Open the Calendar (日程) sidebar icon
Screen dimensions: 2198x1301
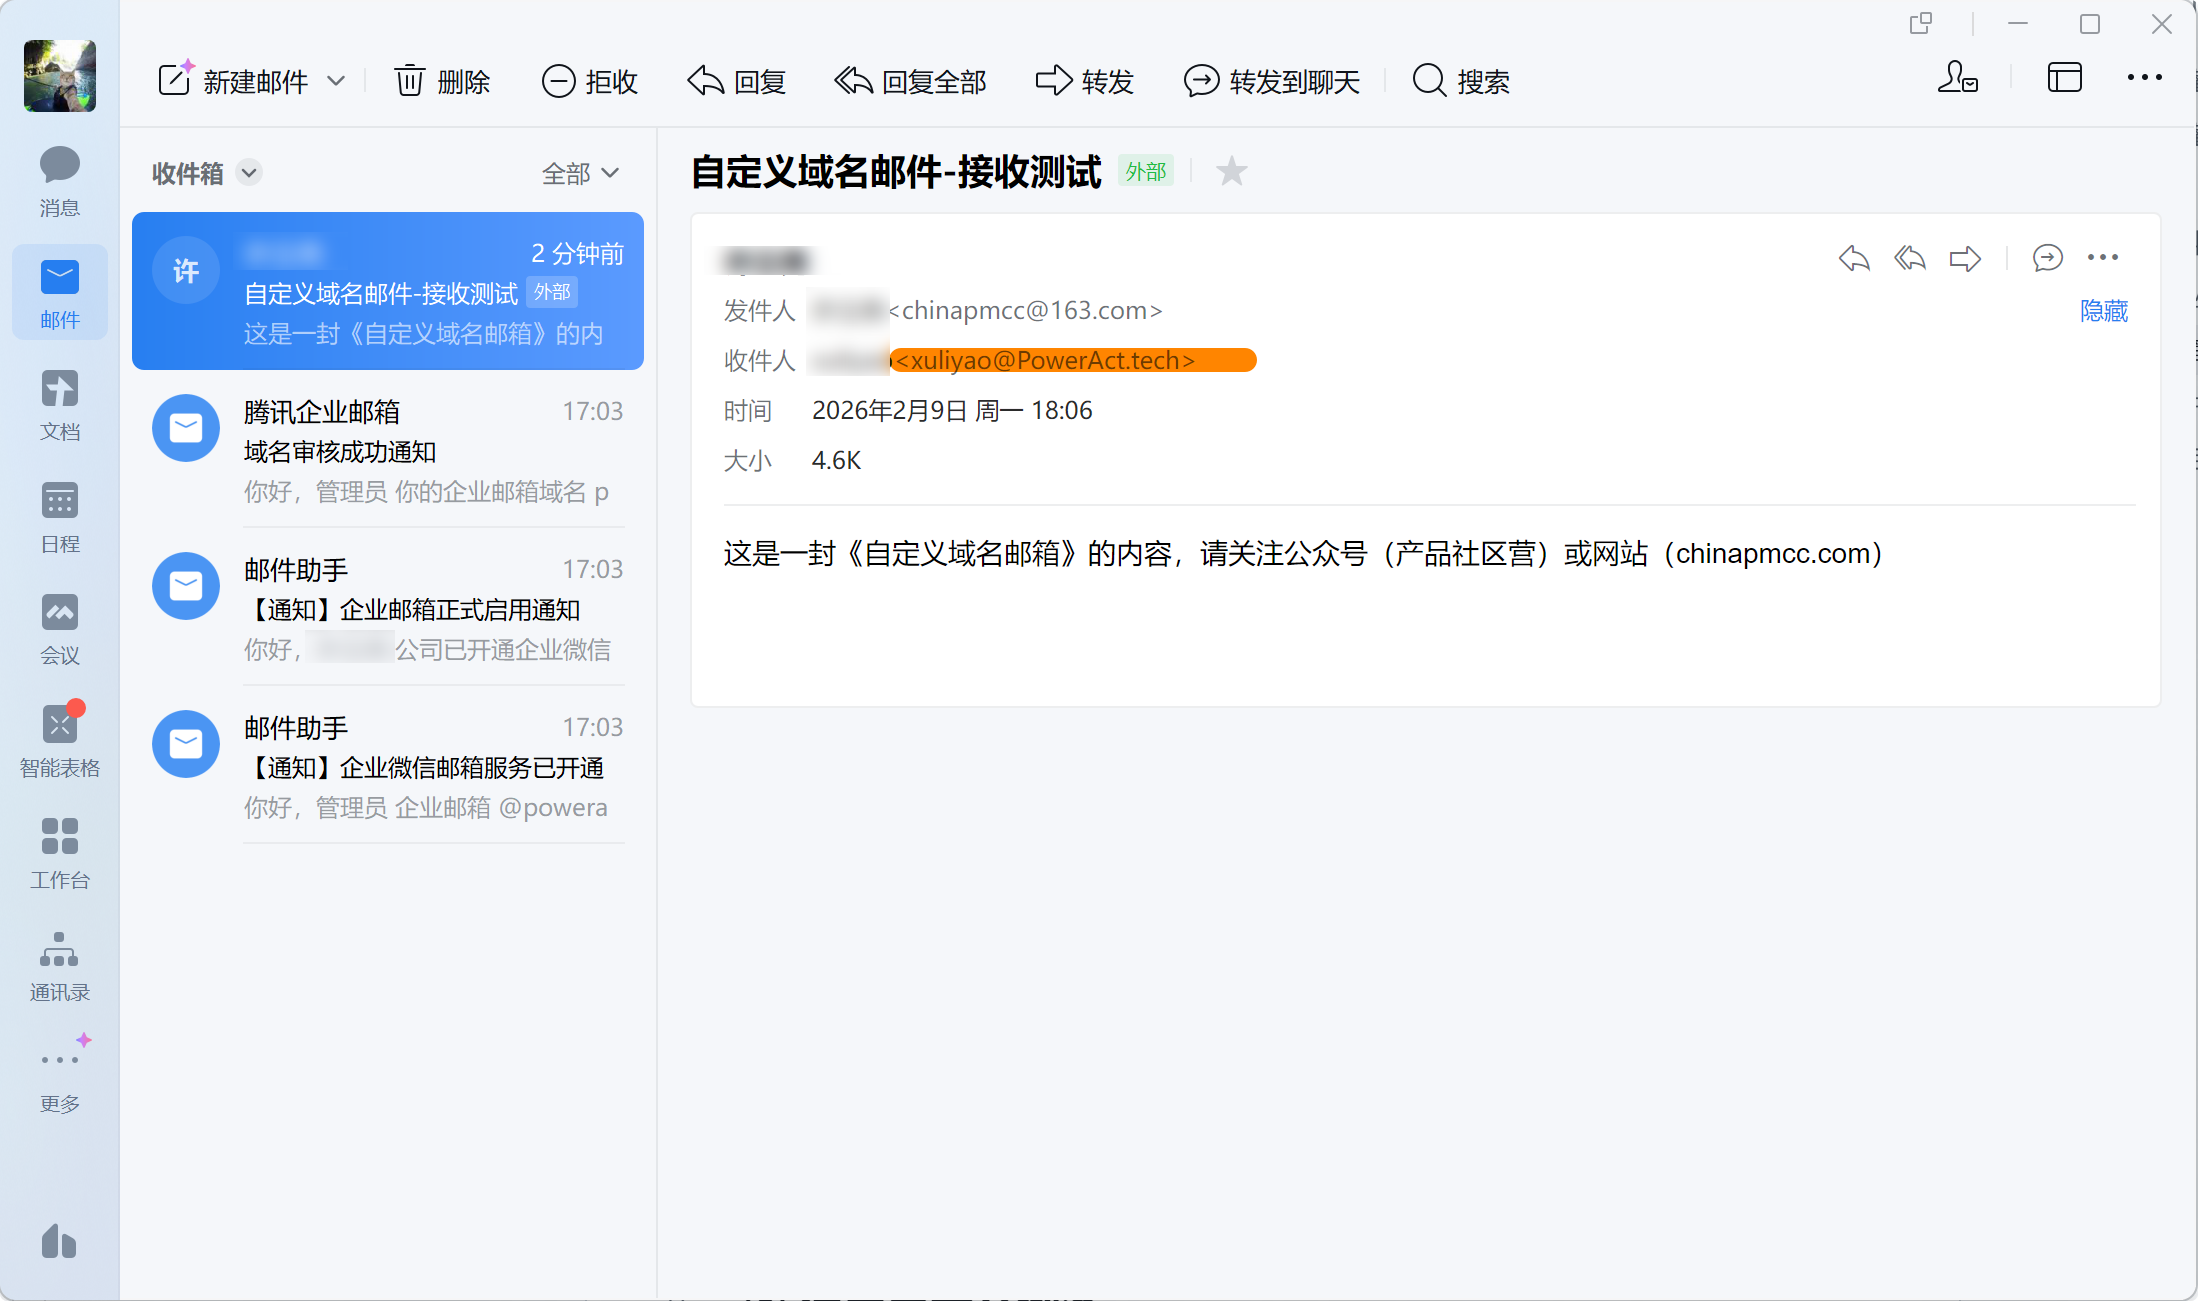(x=59, y=516)
